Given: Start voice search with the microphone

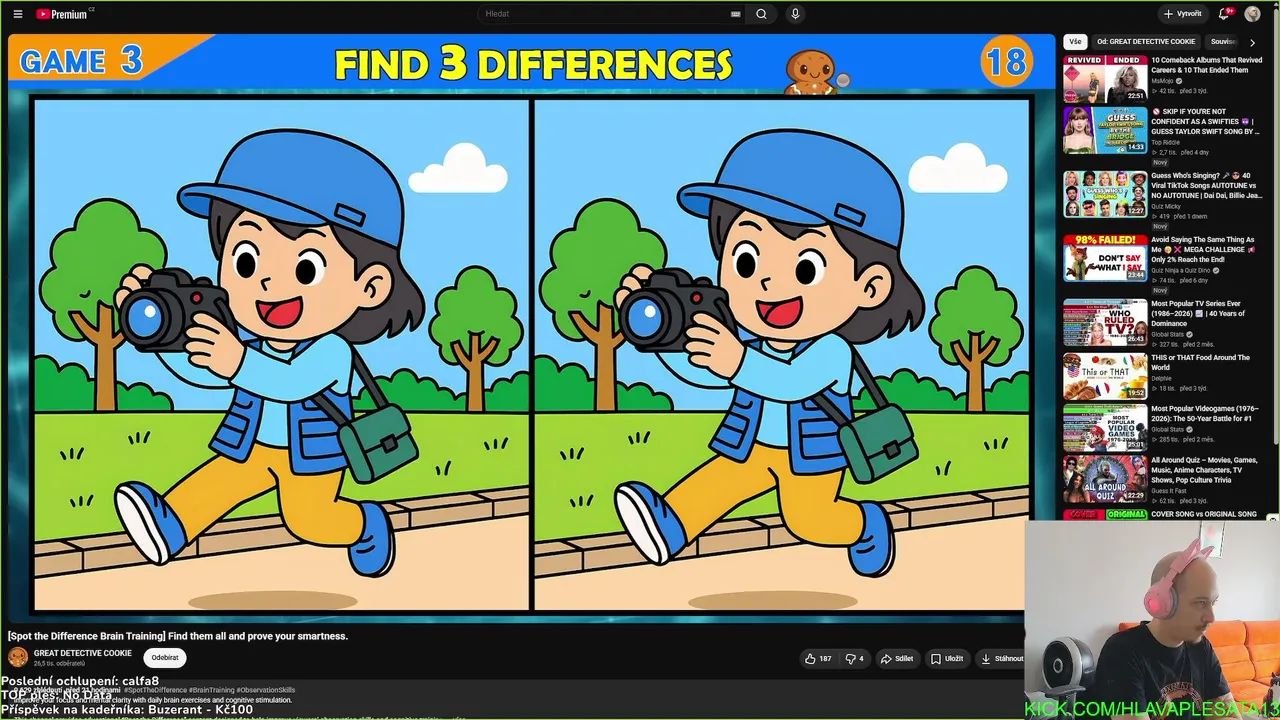Looking at the screenshot, I should (x=795, y=14).
